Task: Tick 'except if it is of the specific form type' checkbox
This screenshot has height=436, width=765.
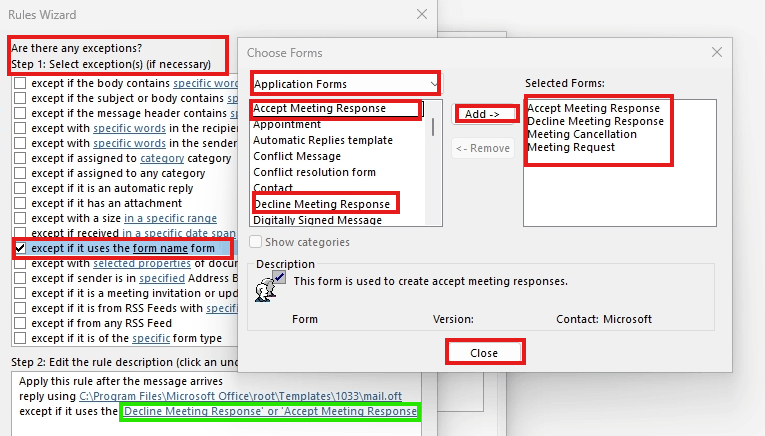Action: 20,338
